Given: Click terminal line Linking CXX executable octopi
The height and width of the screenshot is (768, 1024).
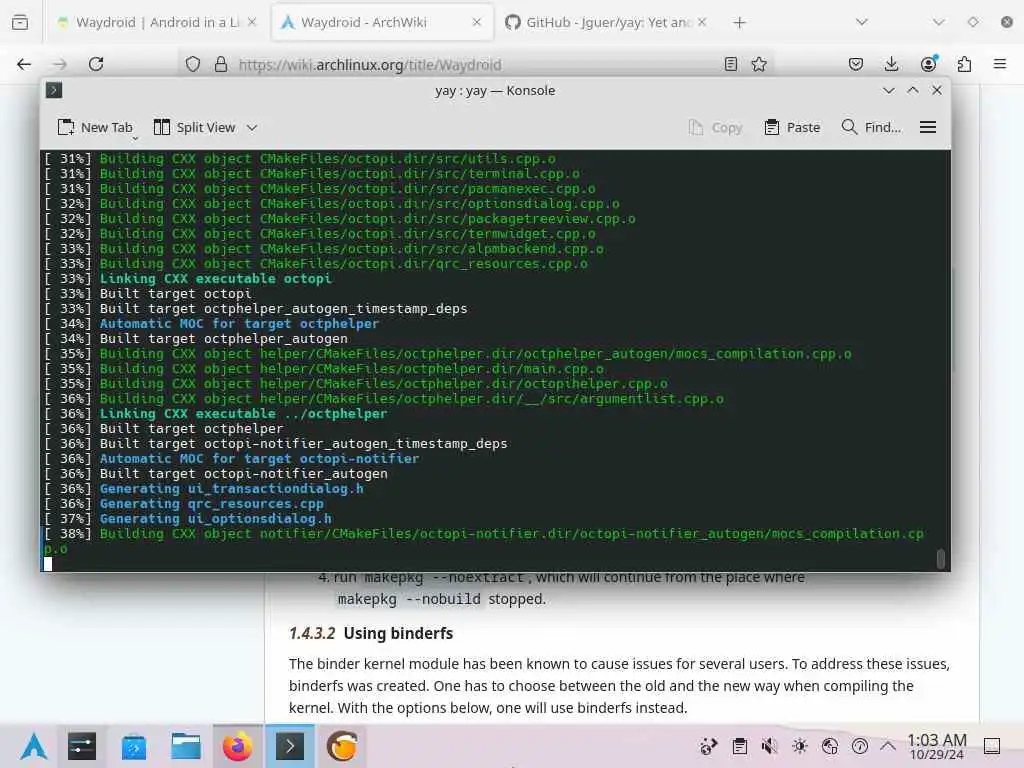Looking at the screenshot, I should [x=216, y=279].
